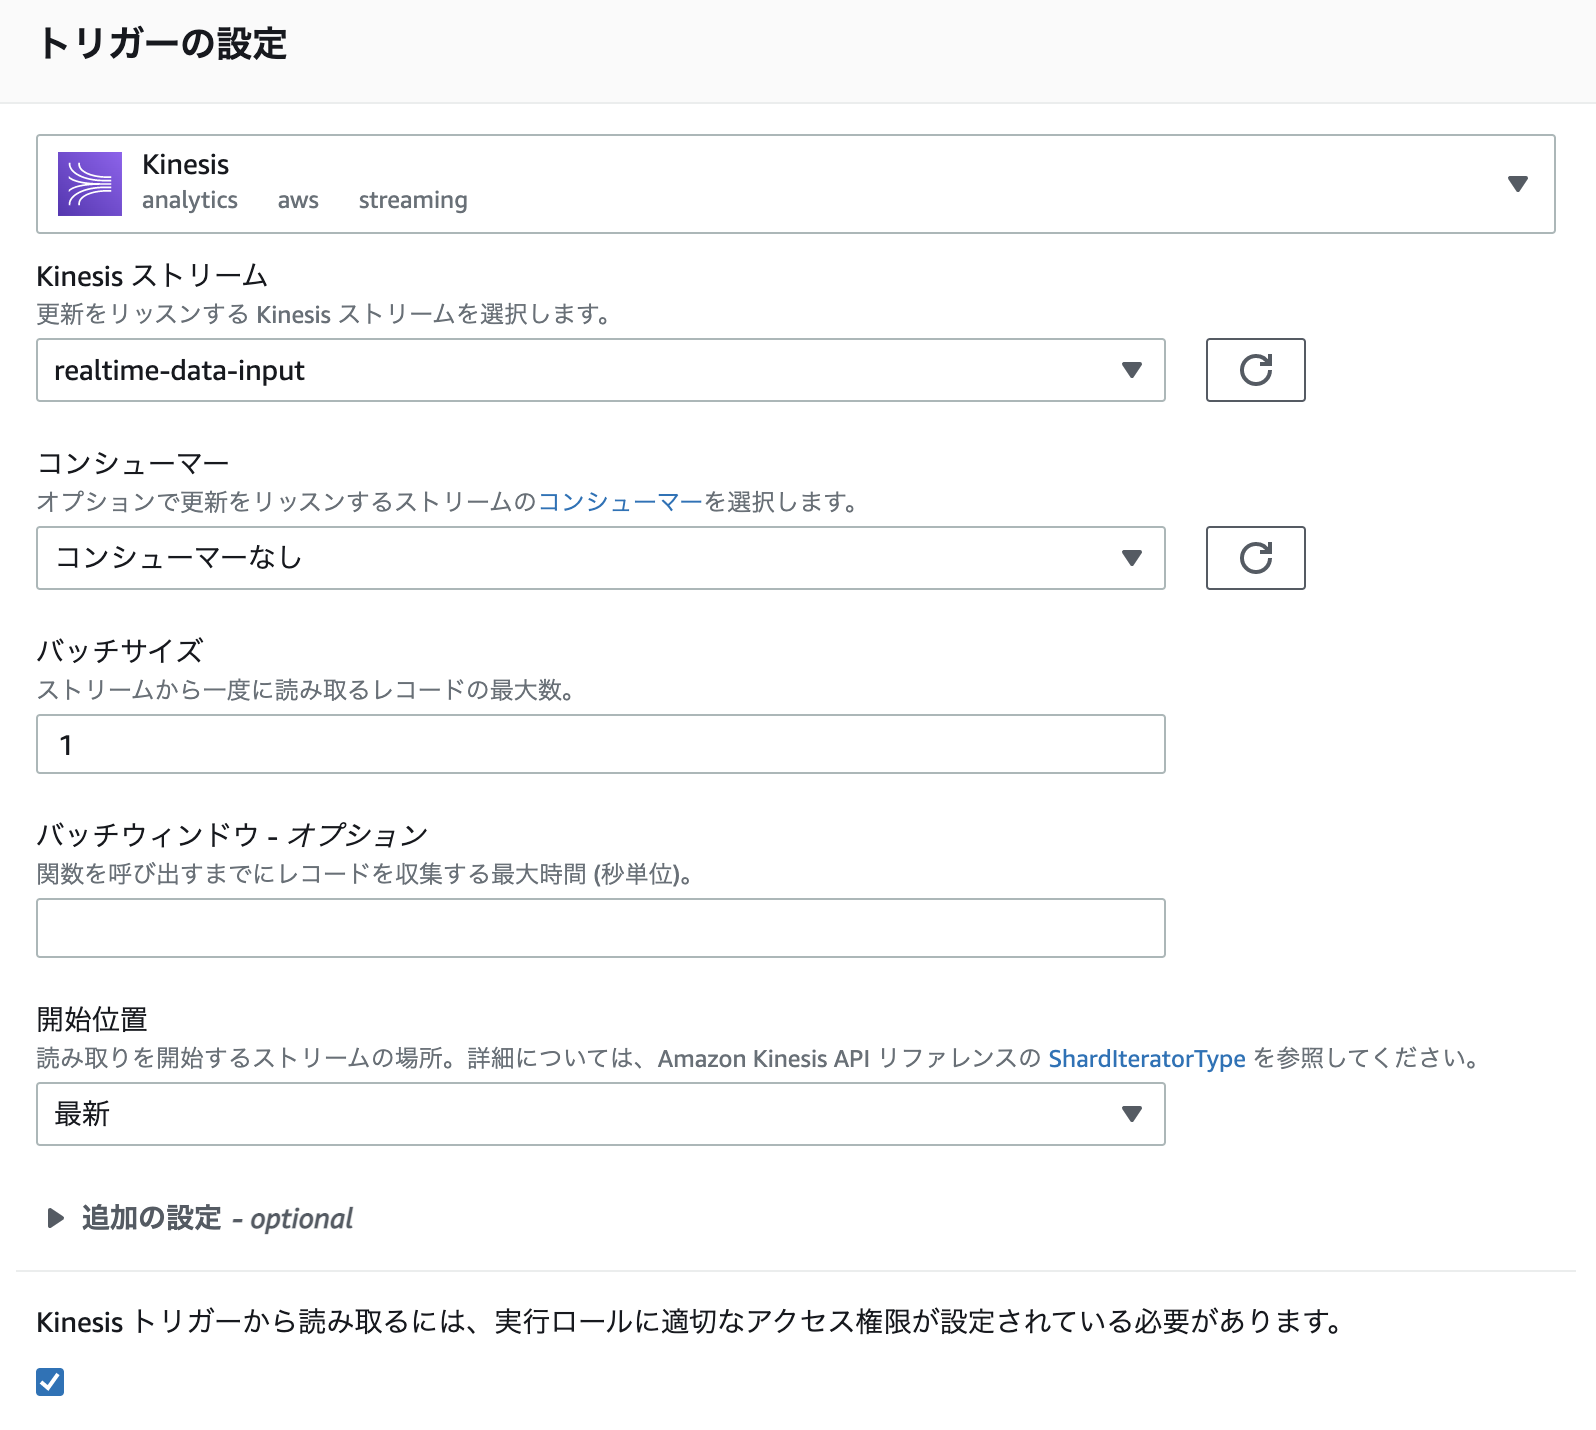Open the ShardIteratorType reference link
This screenshot has height=1430, width=1596.
[x=1147, y=1059]
